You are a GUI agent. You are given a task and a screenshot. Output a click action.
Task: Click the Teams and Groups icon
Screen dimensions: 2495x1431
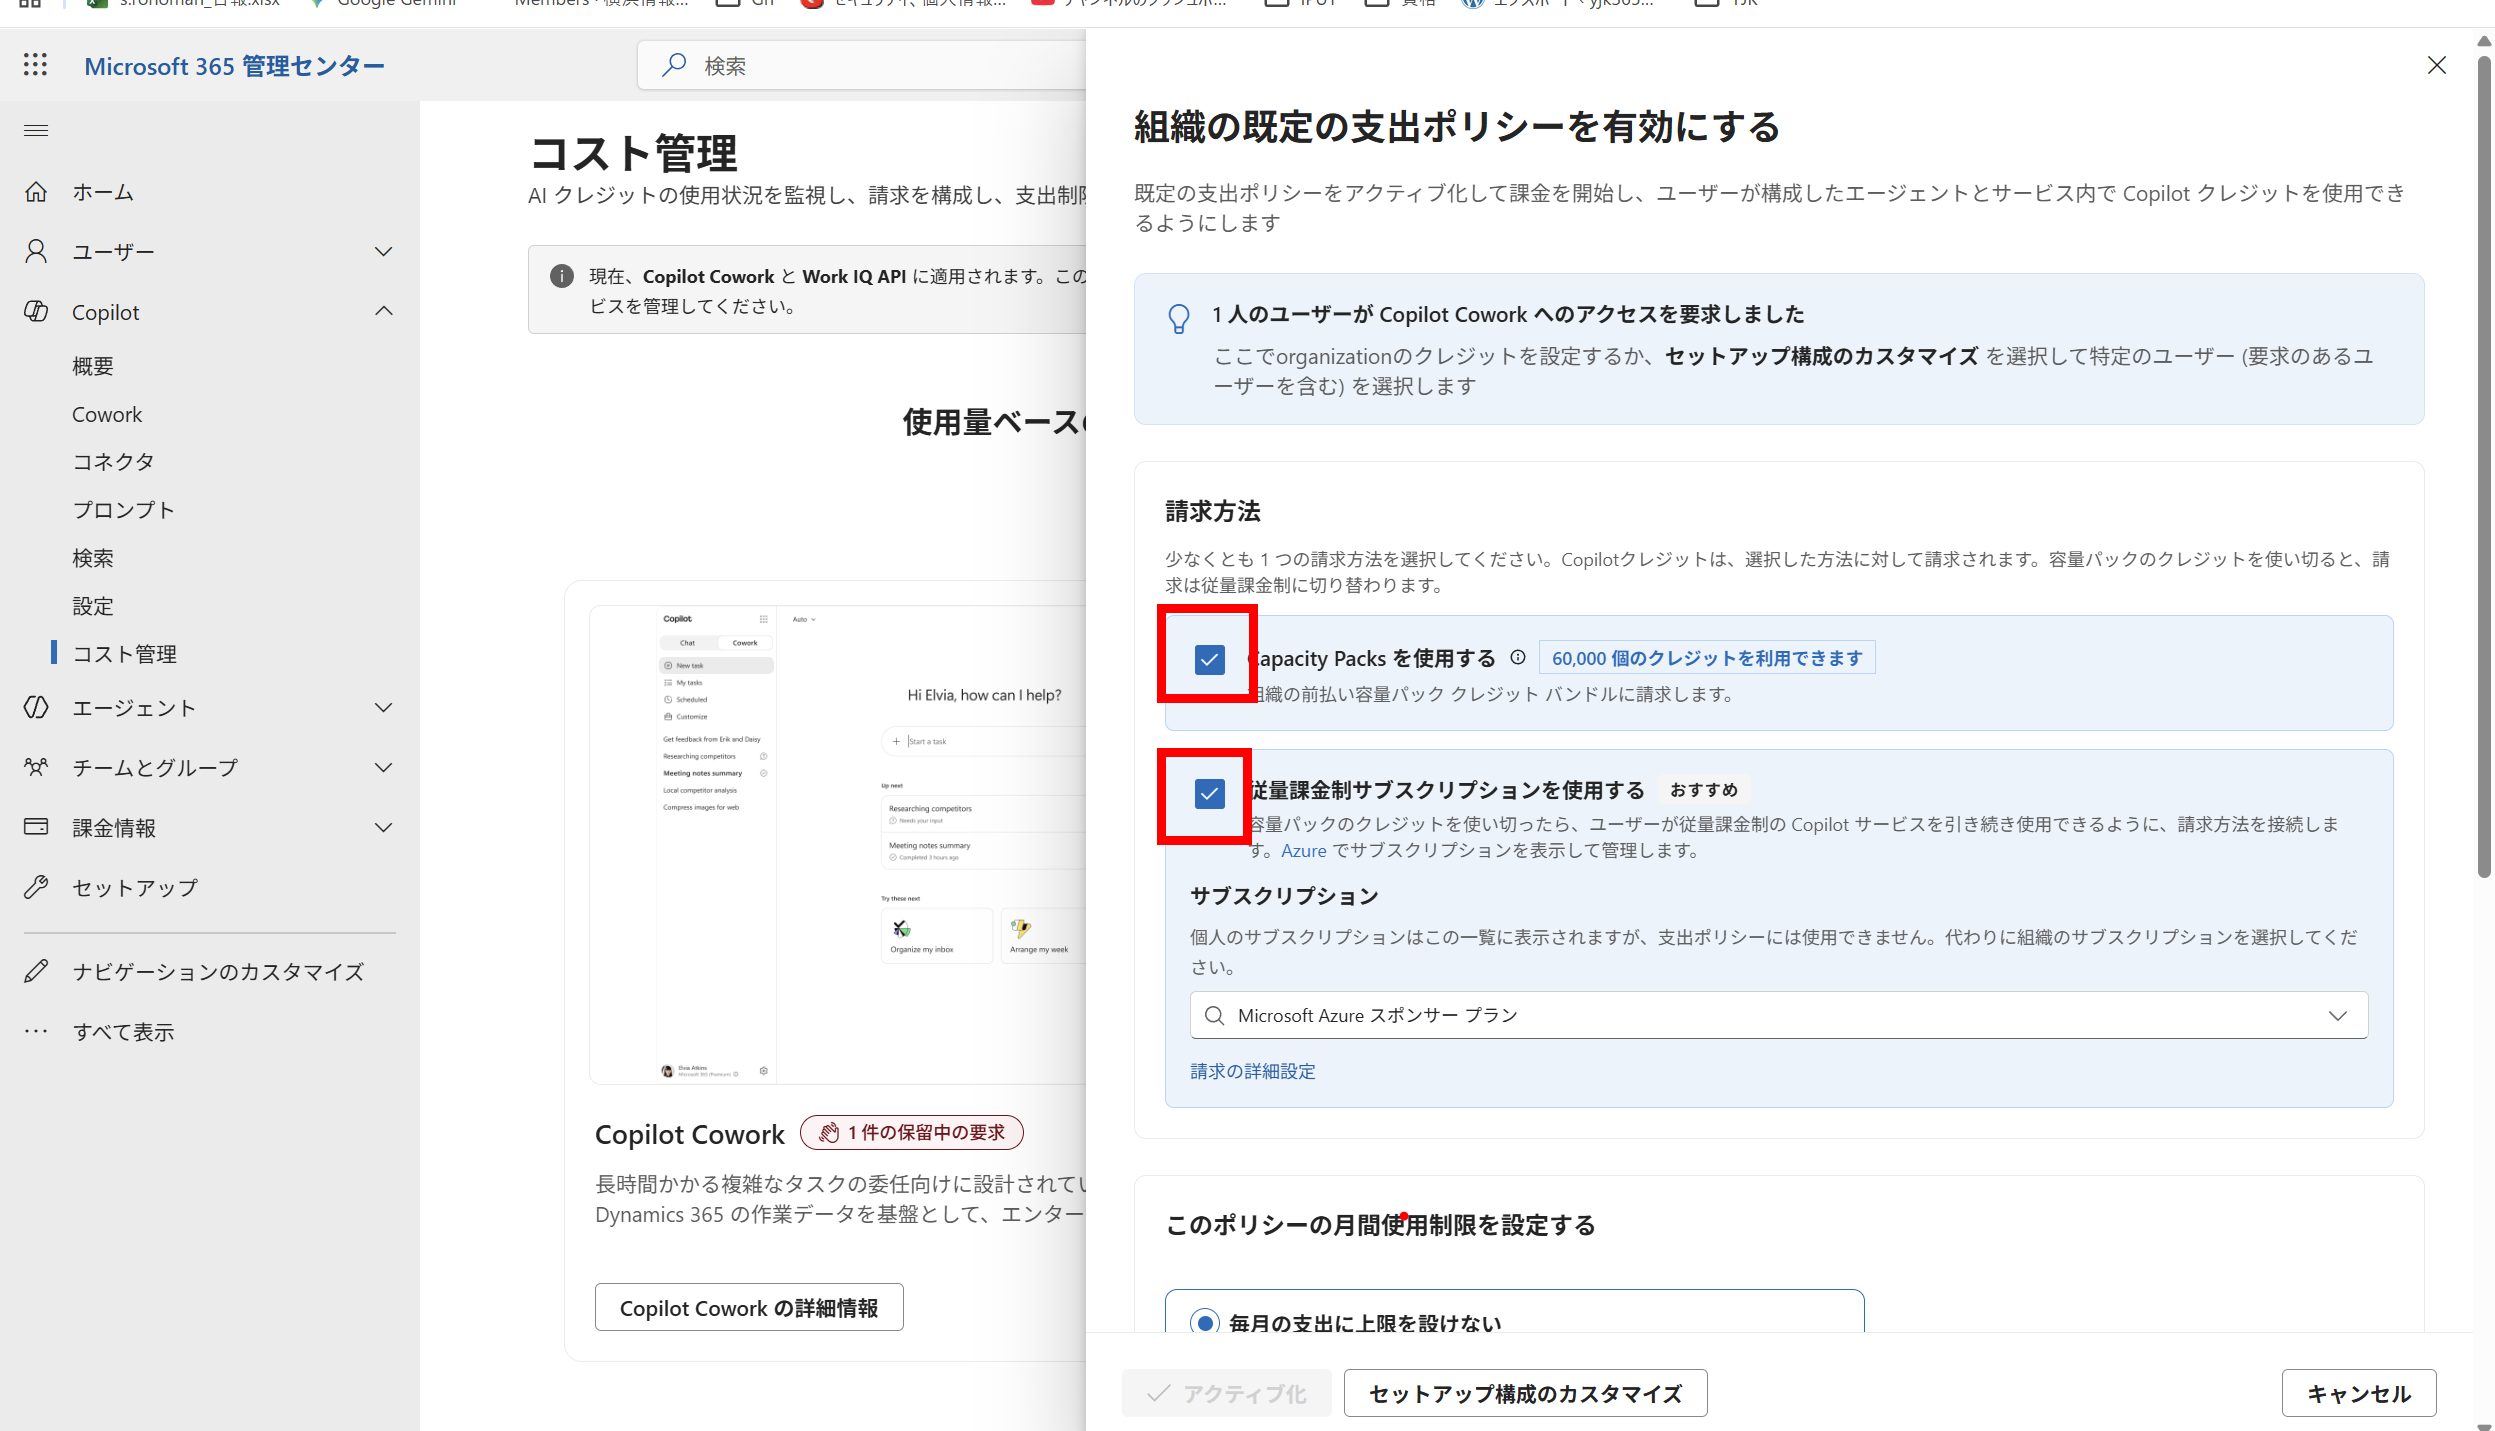tap(36, 768)
